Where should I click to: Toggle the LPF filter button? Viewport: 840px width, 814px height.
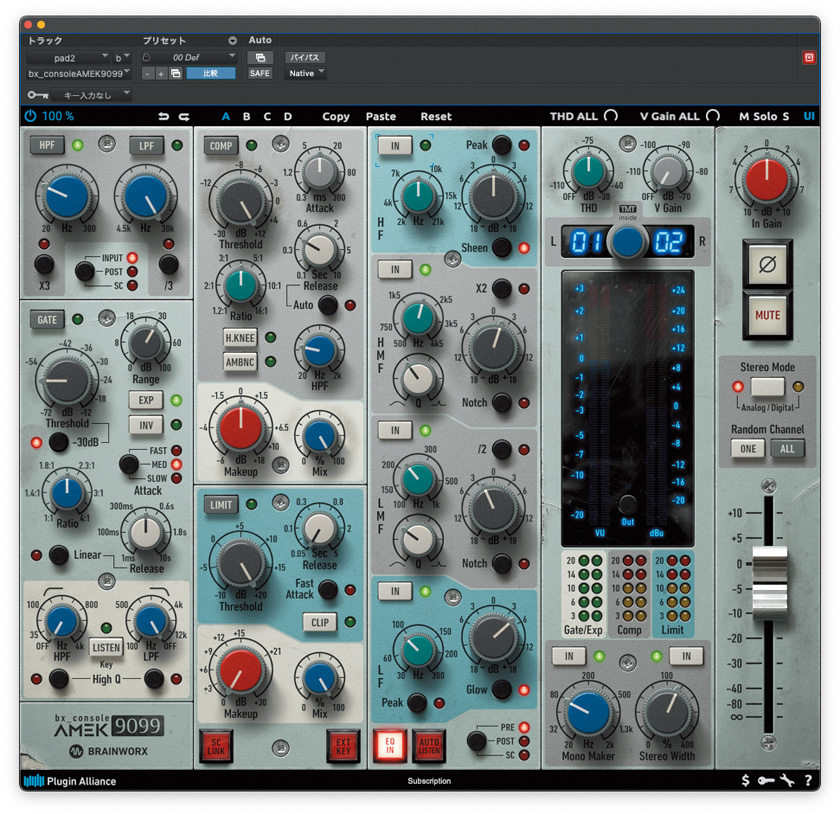click(146, 146)
